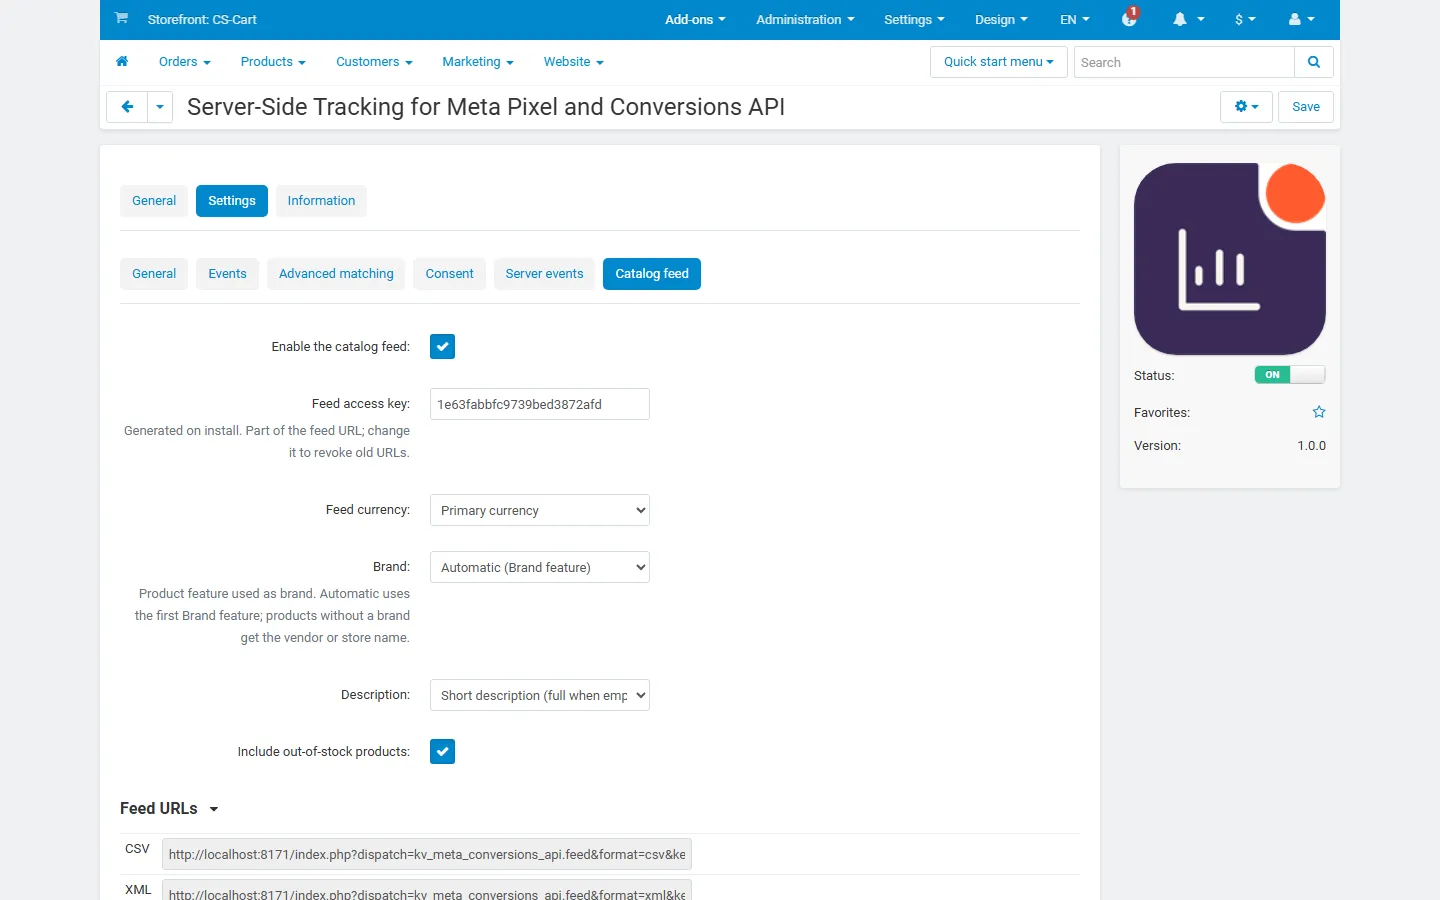The height and width of the screenshot is (900, 1440).
Task: Open the Information tab
Action: coord(321,201)
